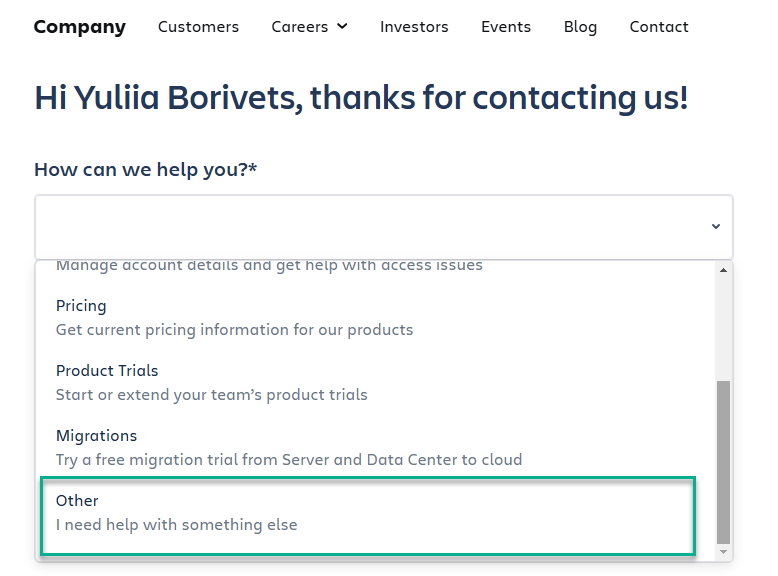
Task: Open the Contact page
Action: (x=659, y=27)
